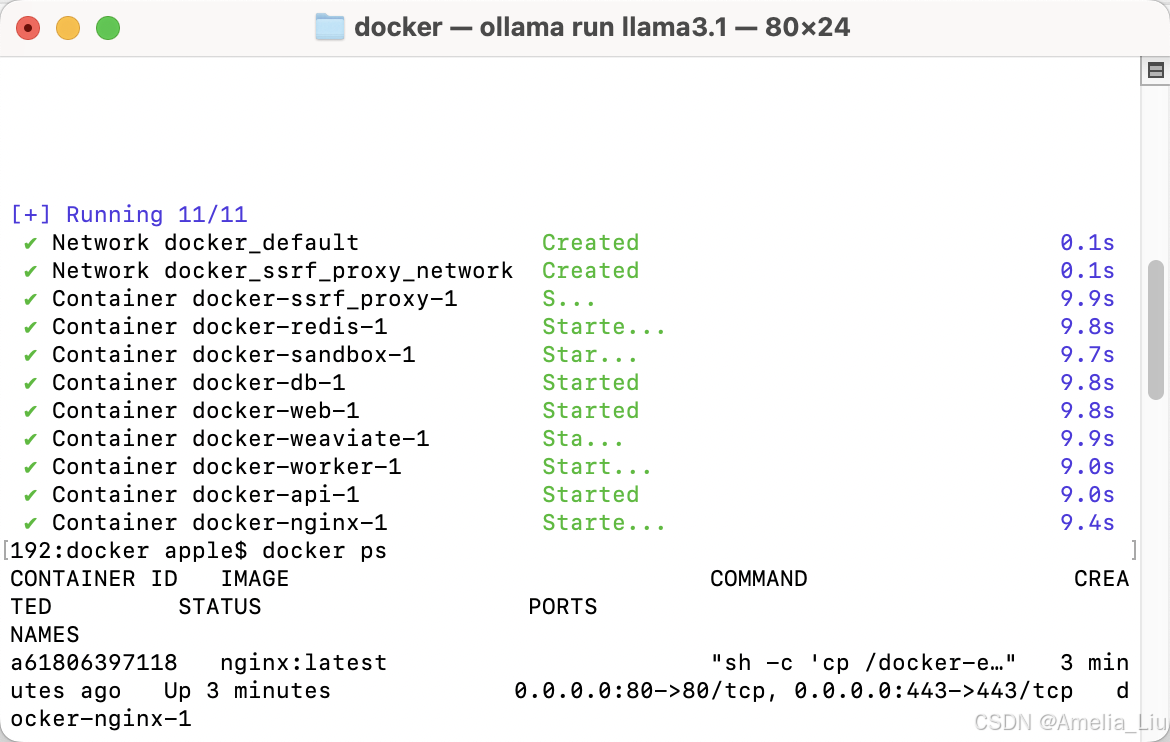Screen dimensions: 1170x742
Task: Click the green 'Created' status for docker_default
Action: 590,243
